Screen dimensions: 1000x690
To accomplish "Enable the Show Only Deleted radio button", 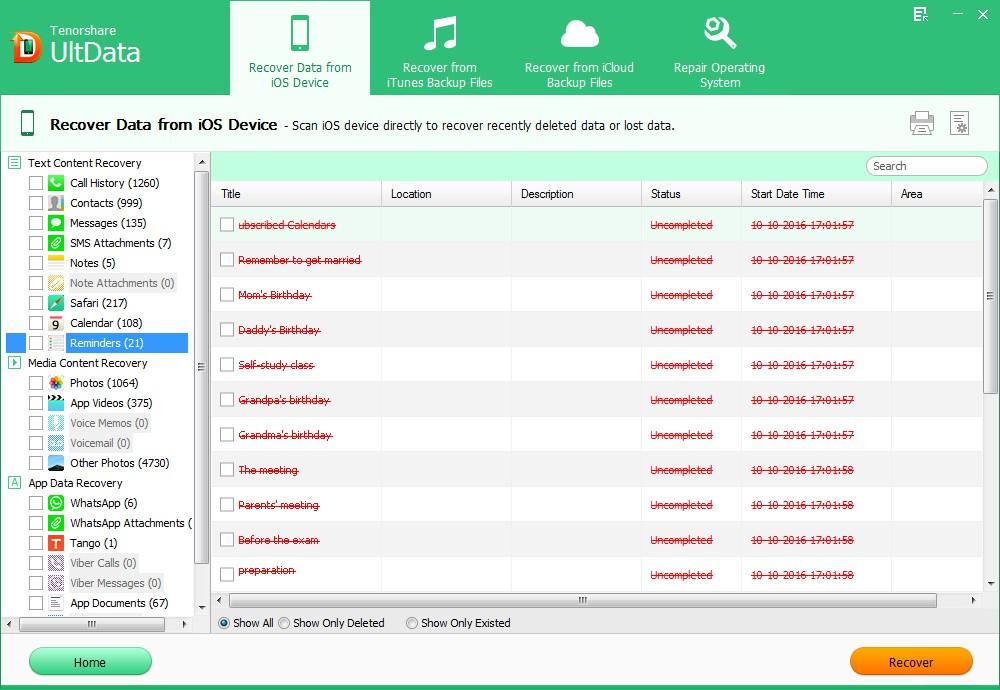I will pyautogui.click(x=284, y=623).
